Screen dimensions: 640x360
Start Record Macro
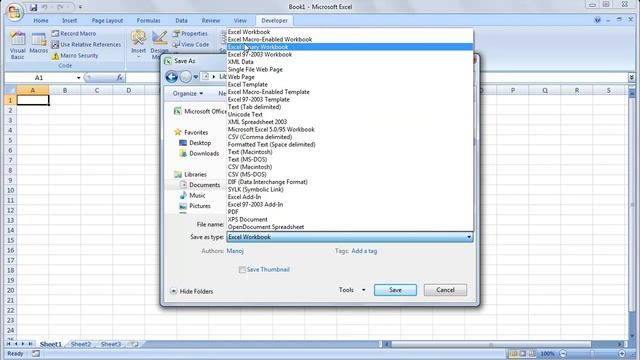(x=74, y=33)
